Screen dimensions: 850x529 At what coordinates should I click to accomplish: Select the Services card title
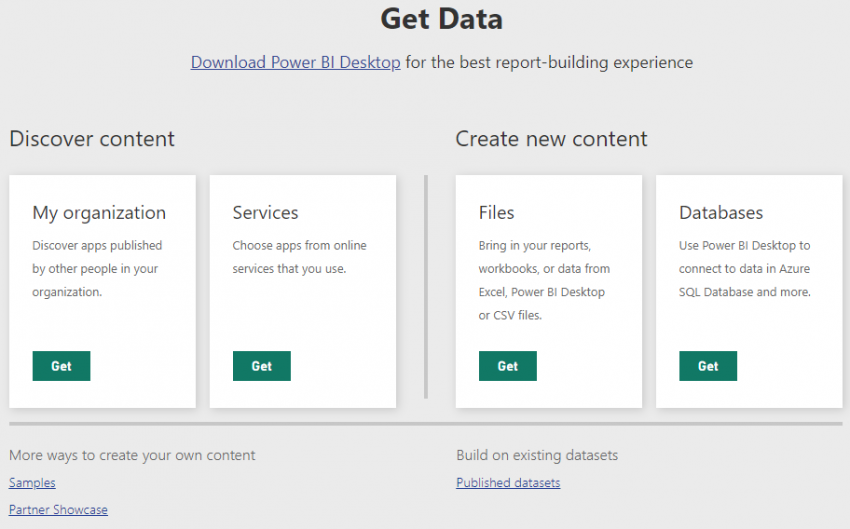[266, 212]
